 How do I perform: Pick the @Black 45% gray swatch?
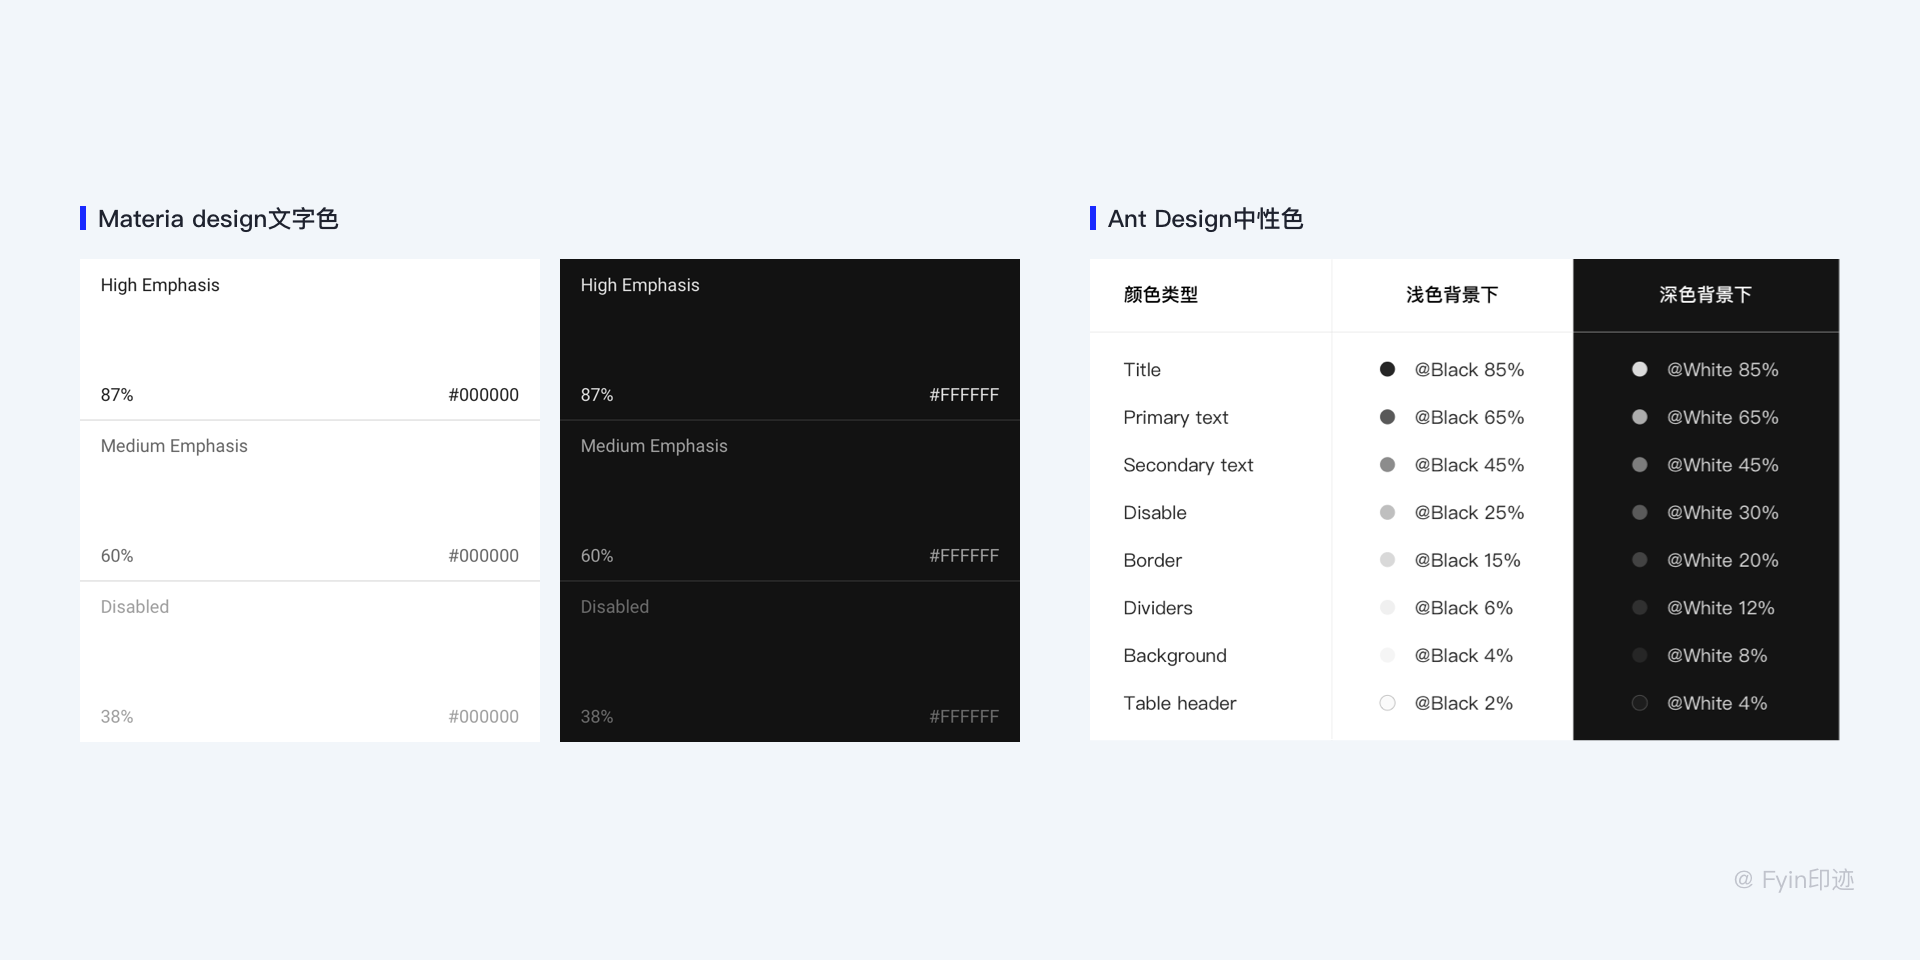click(1387, 465)
